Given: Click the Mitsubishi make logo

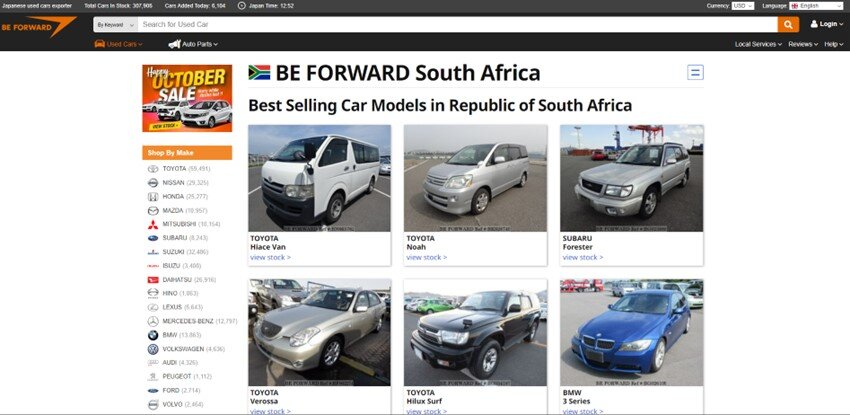Looking at the screenshot, I should point(153,224).
